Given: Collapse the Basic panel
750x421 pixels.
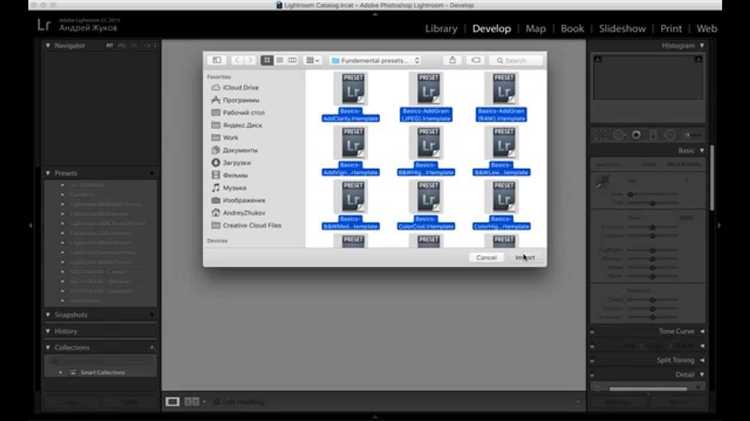Looking at the screenshot, I should 702,151.
